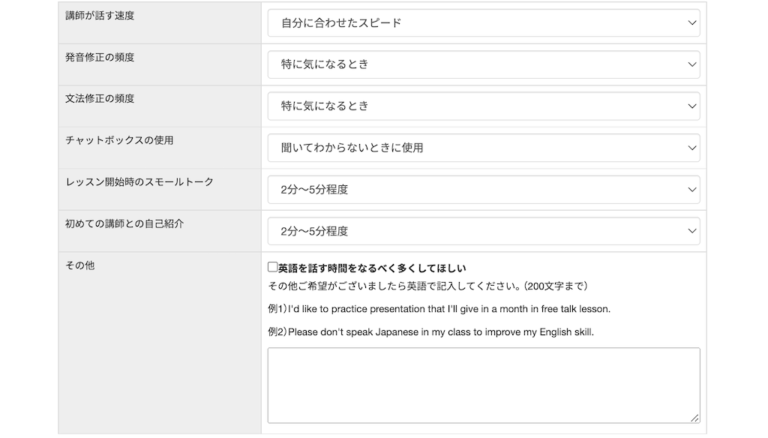Click the chevron arrow on 自分に合わせたスピード
This screenshot has width=768, height=438.
pos(692,23)
